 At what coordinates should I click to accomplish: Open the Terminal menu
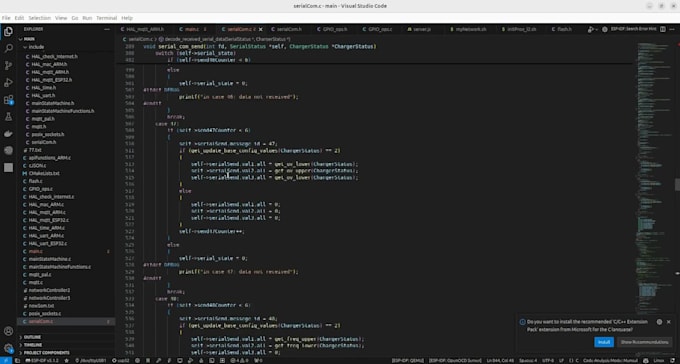tap(107, 18)
